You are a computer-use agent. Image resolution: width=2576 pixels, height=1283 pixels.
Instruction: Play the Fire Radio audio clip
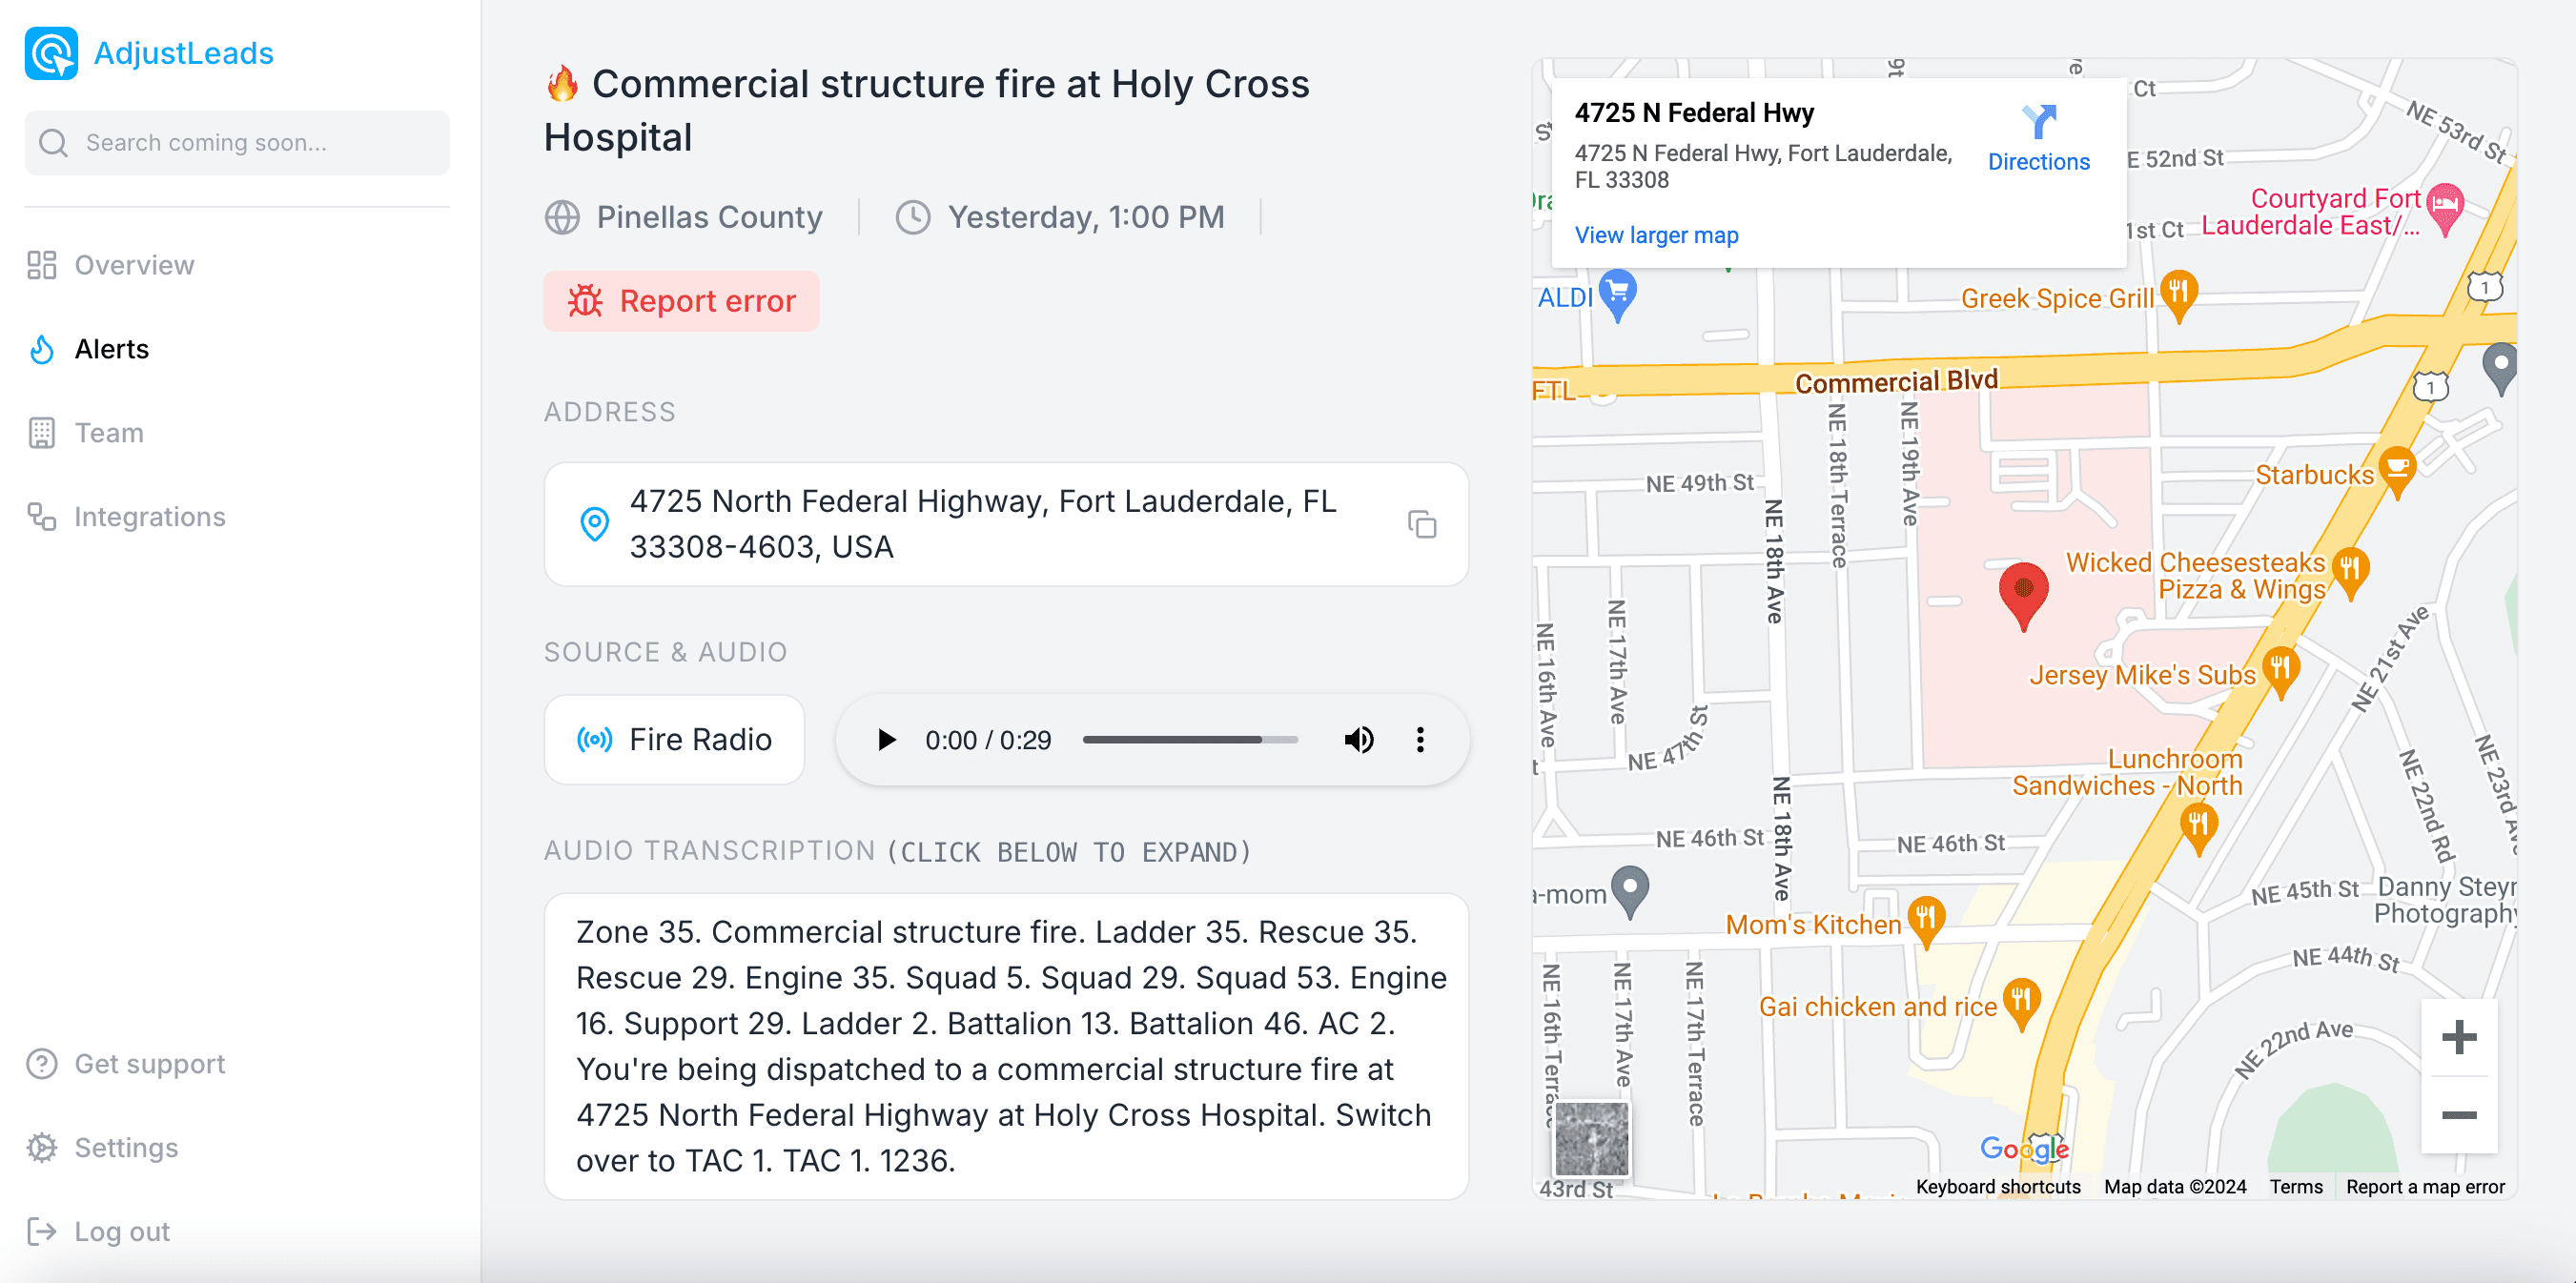point(886,740)
